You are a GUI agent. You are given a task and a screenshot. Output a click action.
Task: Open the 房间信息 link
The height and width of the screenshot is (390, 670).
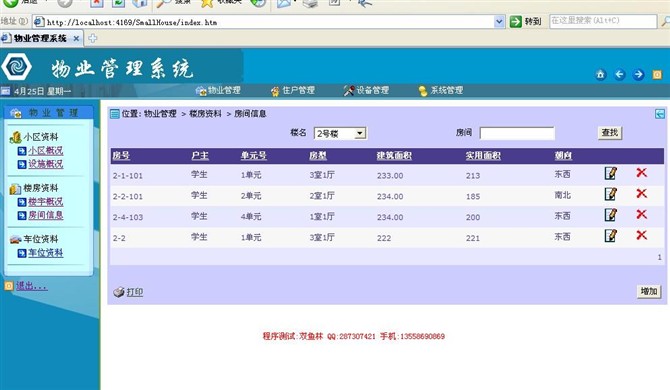(46, 215)
